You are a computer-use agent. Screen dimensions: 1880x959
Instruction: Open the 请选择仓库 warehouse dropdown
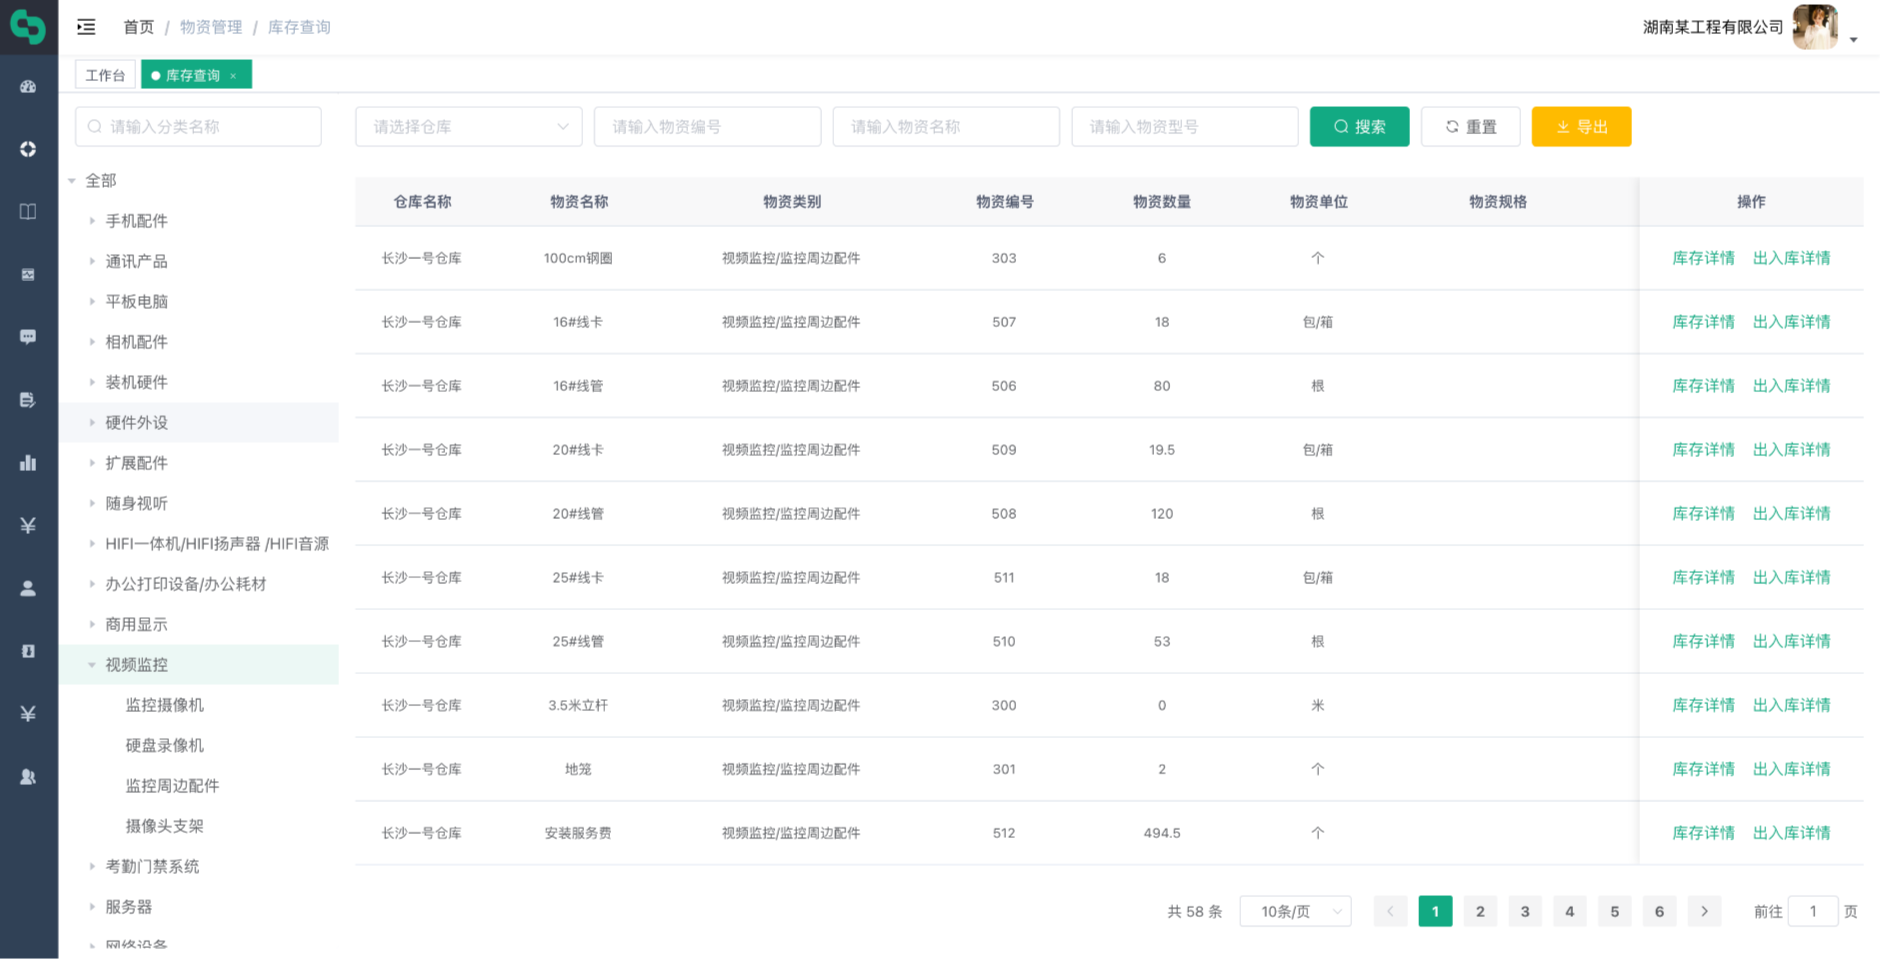point(468,127)
